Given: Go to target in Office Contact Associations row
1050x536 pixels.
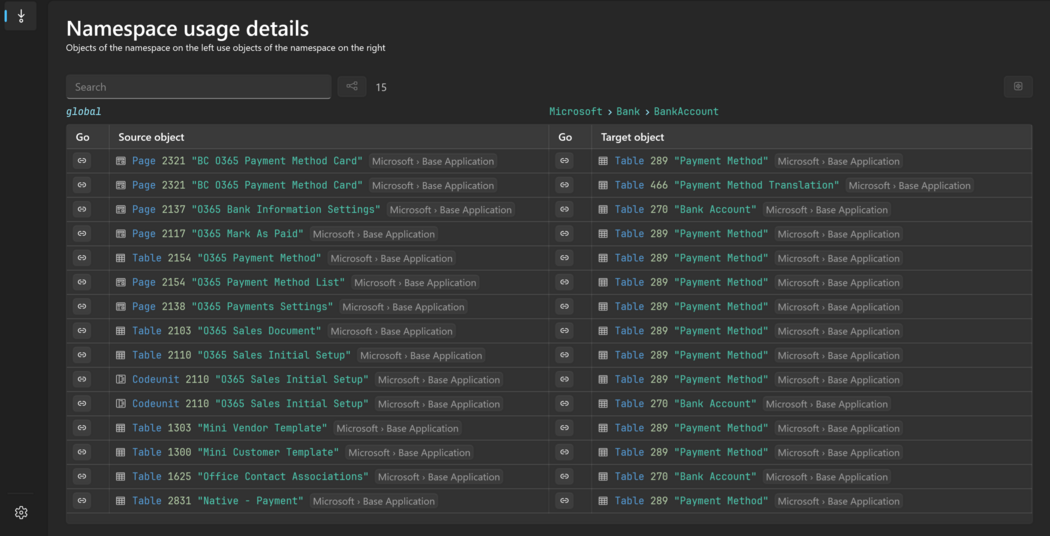Looking at the screenshot, I should pyautogui.click(x=565, y=476).
